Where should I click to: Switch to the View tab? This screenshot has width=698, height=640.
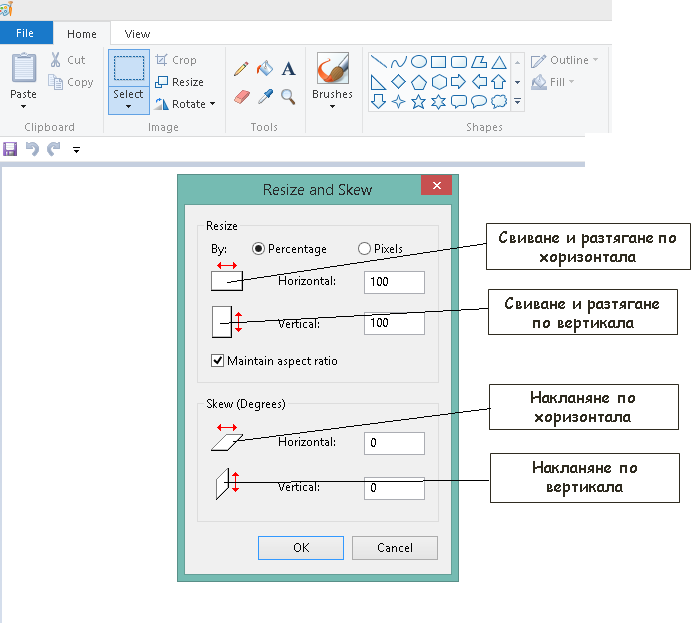click(x=138, y=34)
